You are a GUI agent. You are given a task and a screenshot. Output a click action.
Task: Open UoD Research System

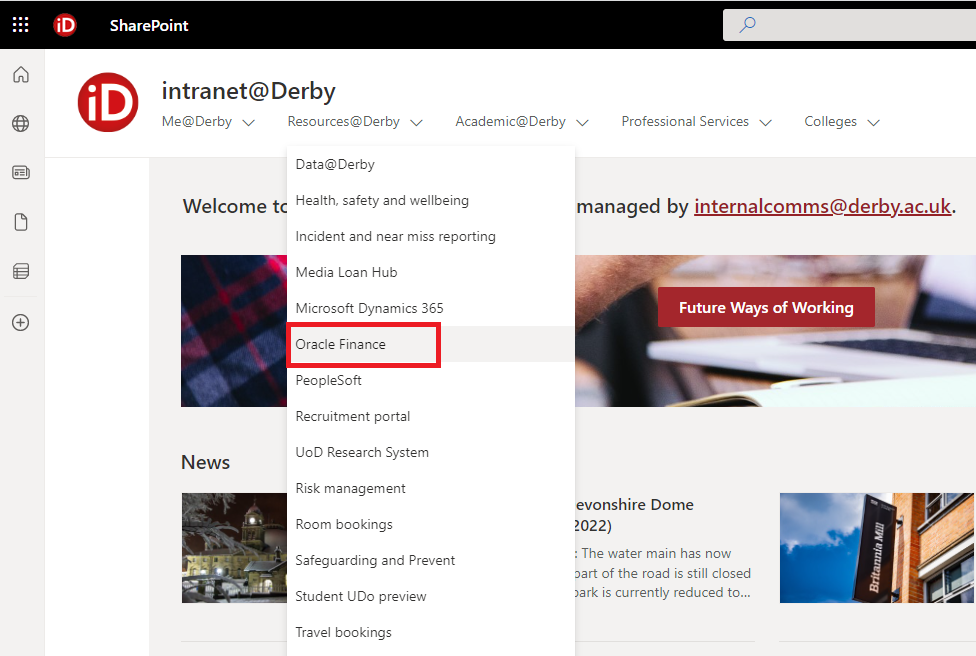(x=431, y=452)
